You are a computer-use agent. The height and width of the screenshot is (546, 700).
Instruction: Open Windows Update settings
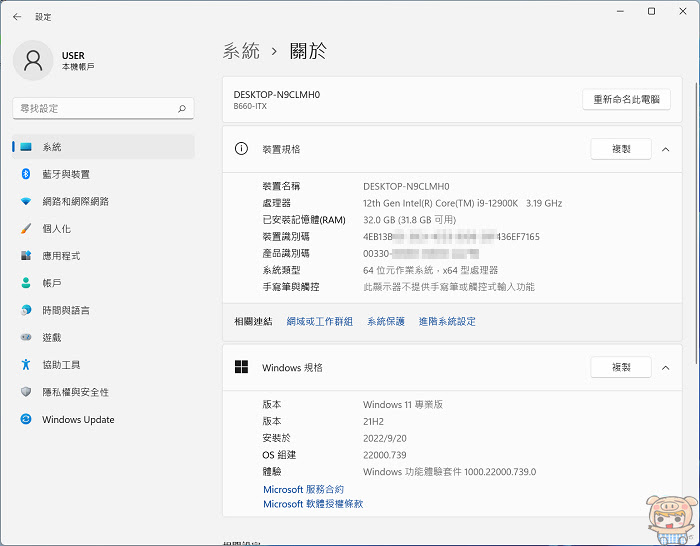pyautogui.click(x=103, y=419)
